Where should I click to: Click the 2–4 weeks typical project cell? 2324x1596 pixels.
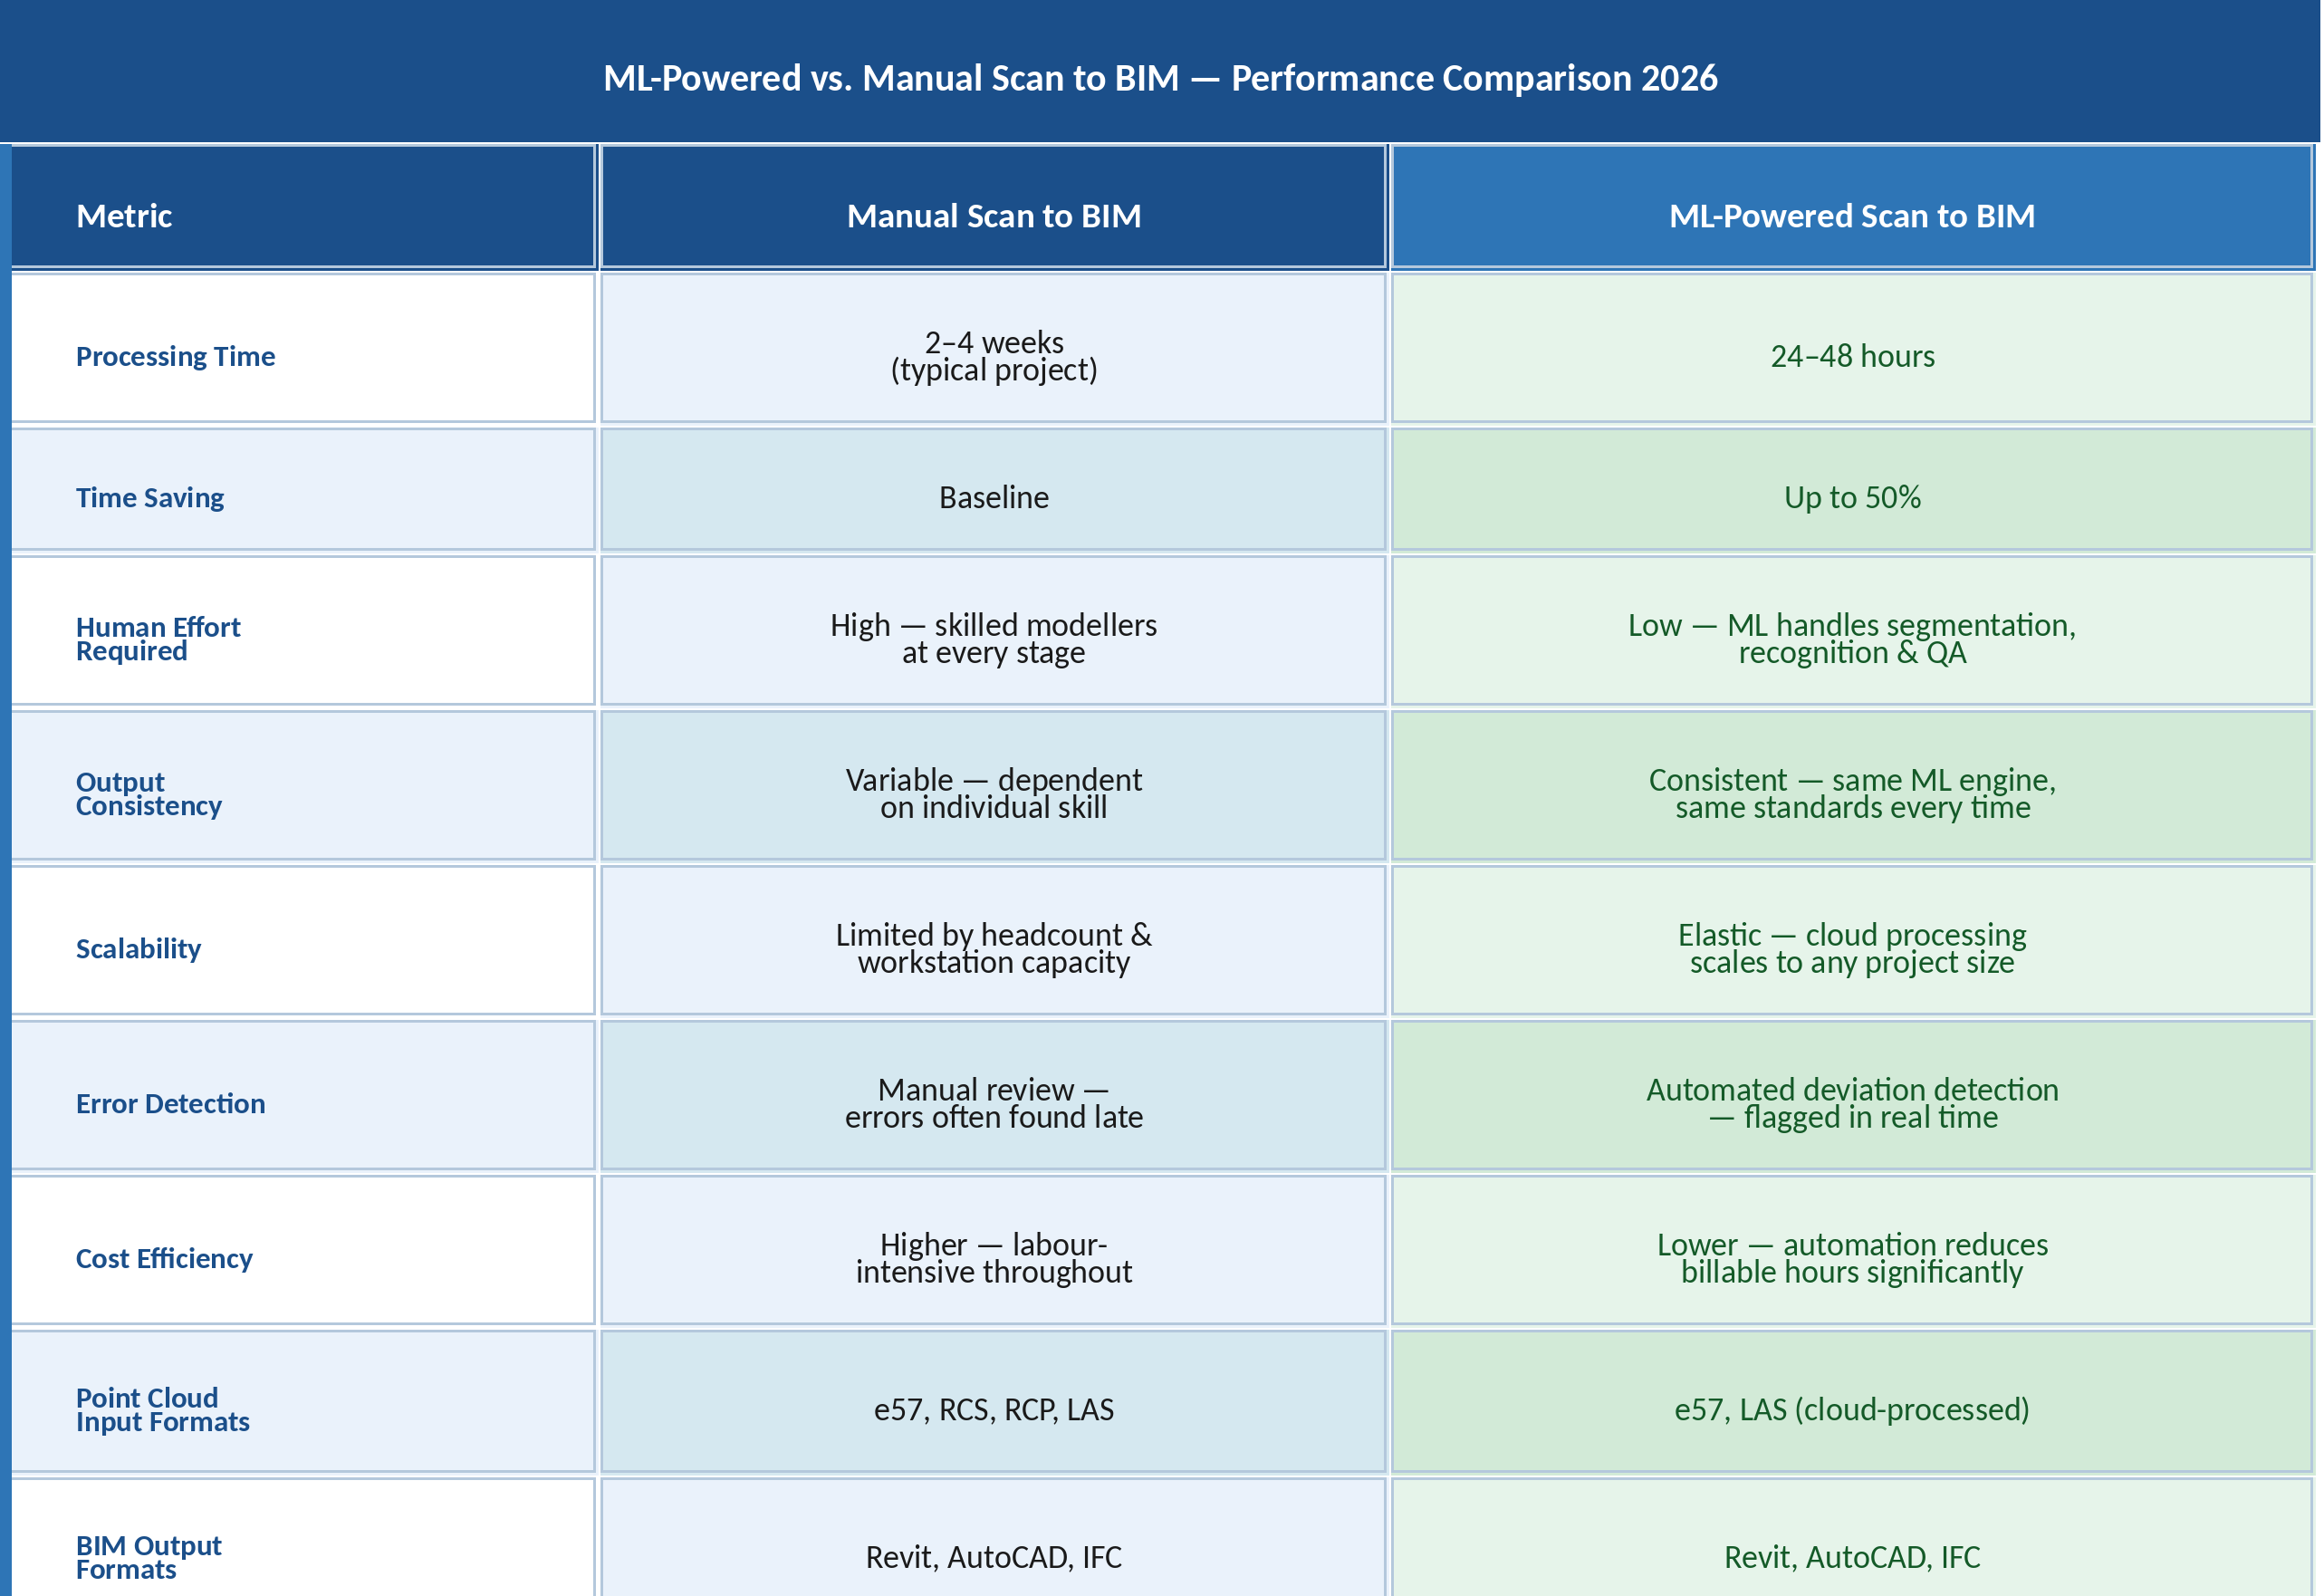(x=993, y=356)
